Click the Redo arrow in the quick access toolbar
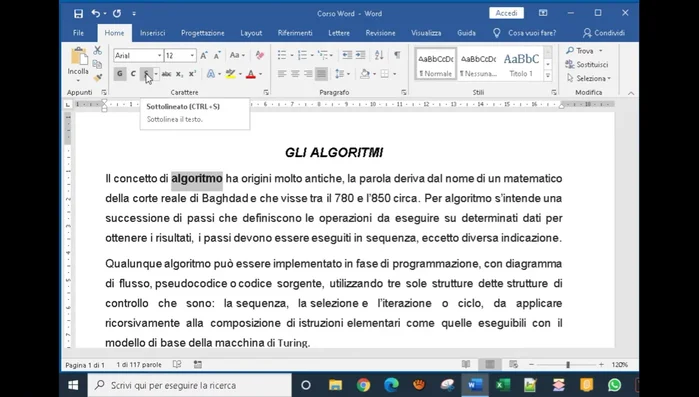The height and width of the screenshot is (397, 699). pyautogui.click(x=117, y=13)
